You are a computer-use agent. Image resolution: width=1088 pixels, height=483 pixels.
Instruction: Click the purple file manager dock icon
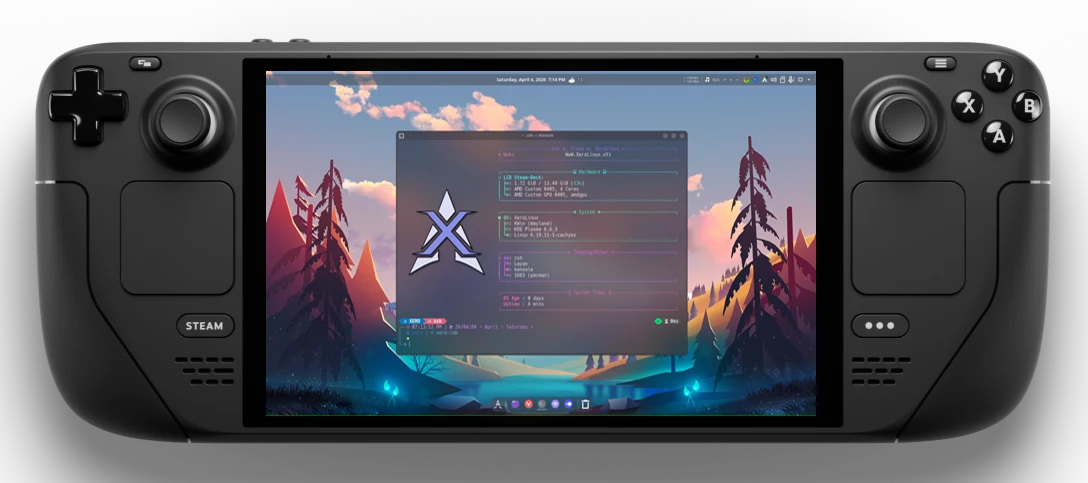pos(516,404)
